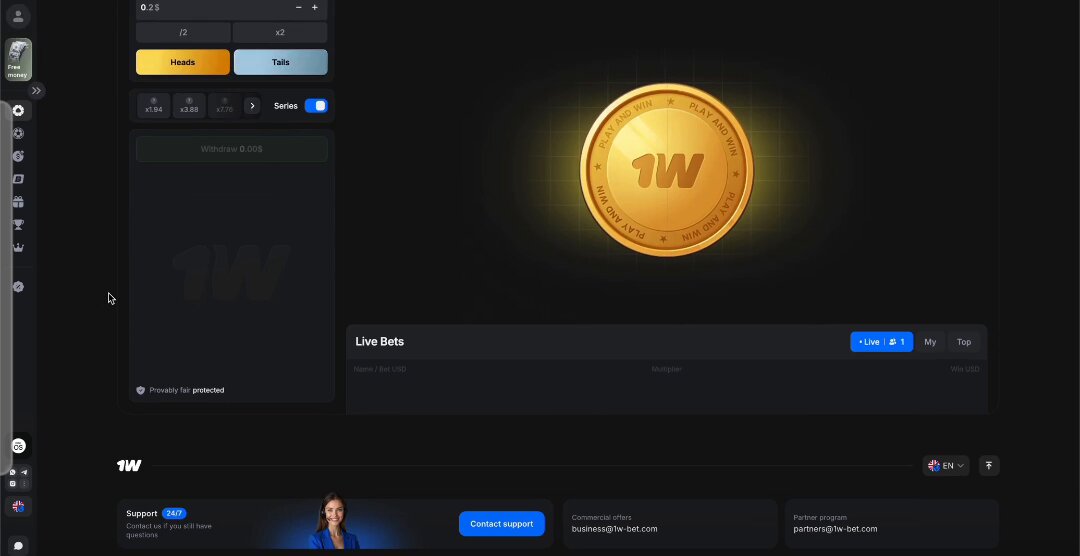Toggle the Series switch
The height and width of the screenshot is (556, 1080).
[316, 106]
